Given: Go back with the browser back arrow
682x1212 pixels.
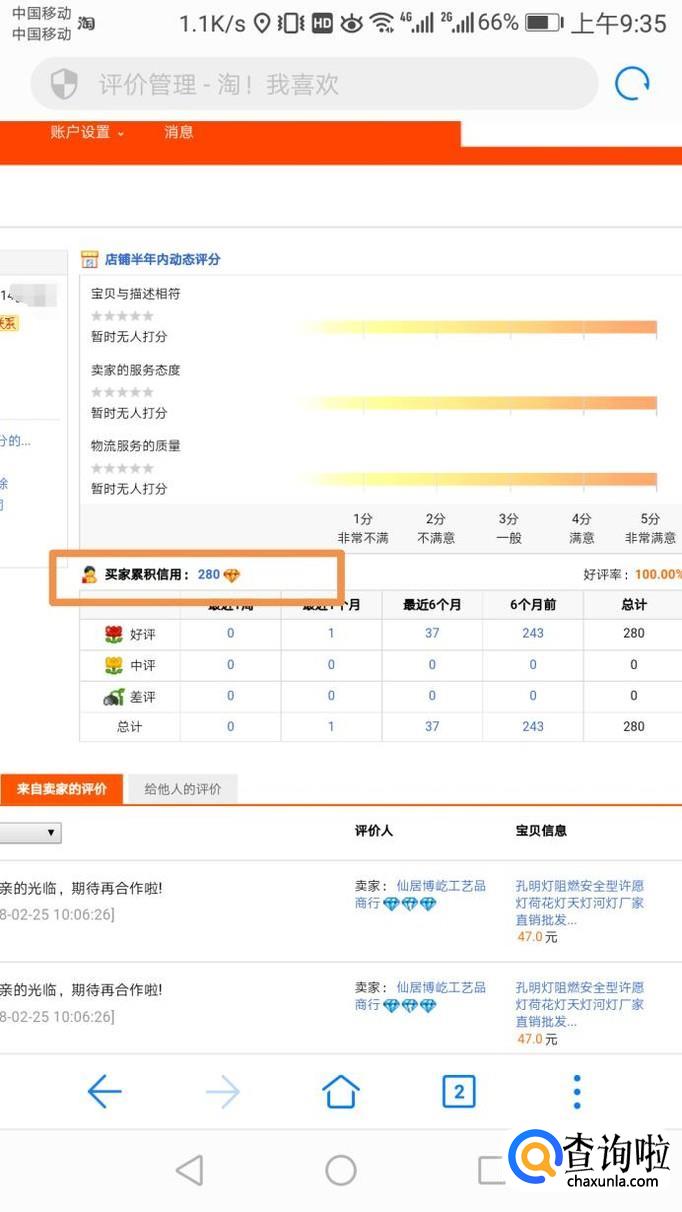Looking at the screenshot, I should (104, 1092).
